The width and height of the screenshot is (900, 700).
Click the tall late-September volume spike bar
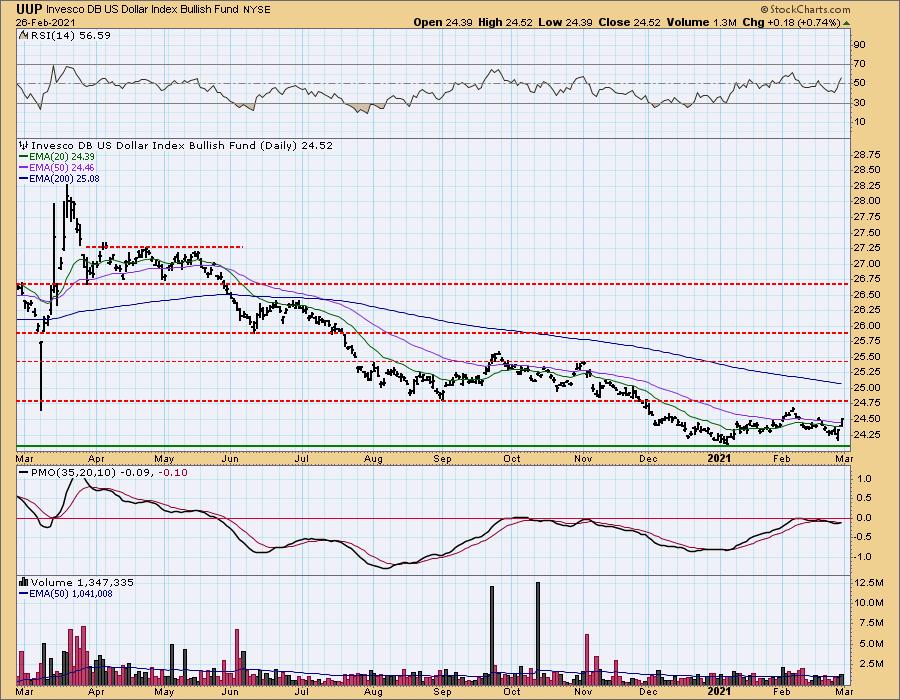(x=492, y=635)
